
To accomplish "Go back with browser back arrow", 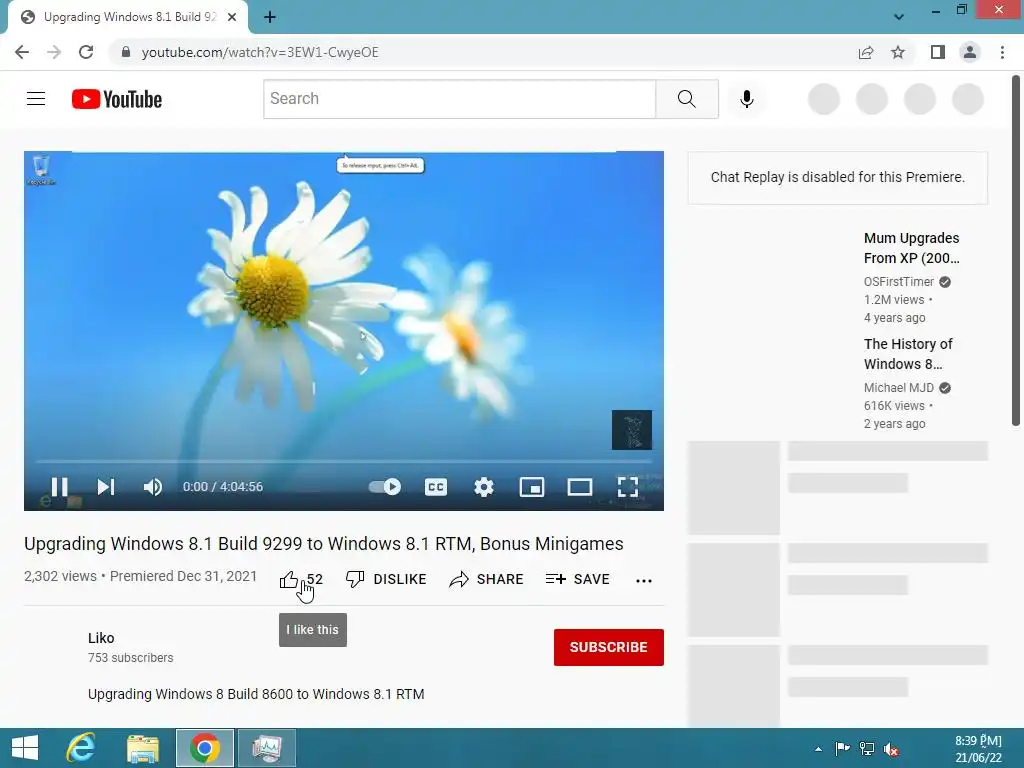I will tap(22, 52).
